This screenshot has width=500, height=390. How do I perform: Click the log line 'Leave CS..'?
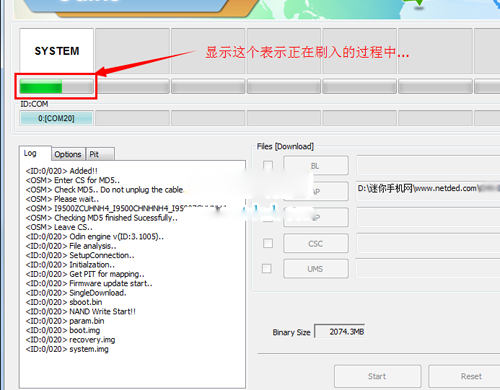tap(59, 227)
